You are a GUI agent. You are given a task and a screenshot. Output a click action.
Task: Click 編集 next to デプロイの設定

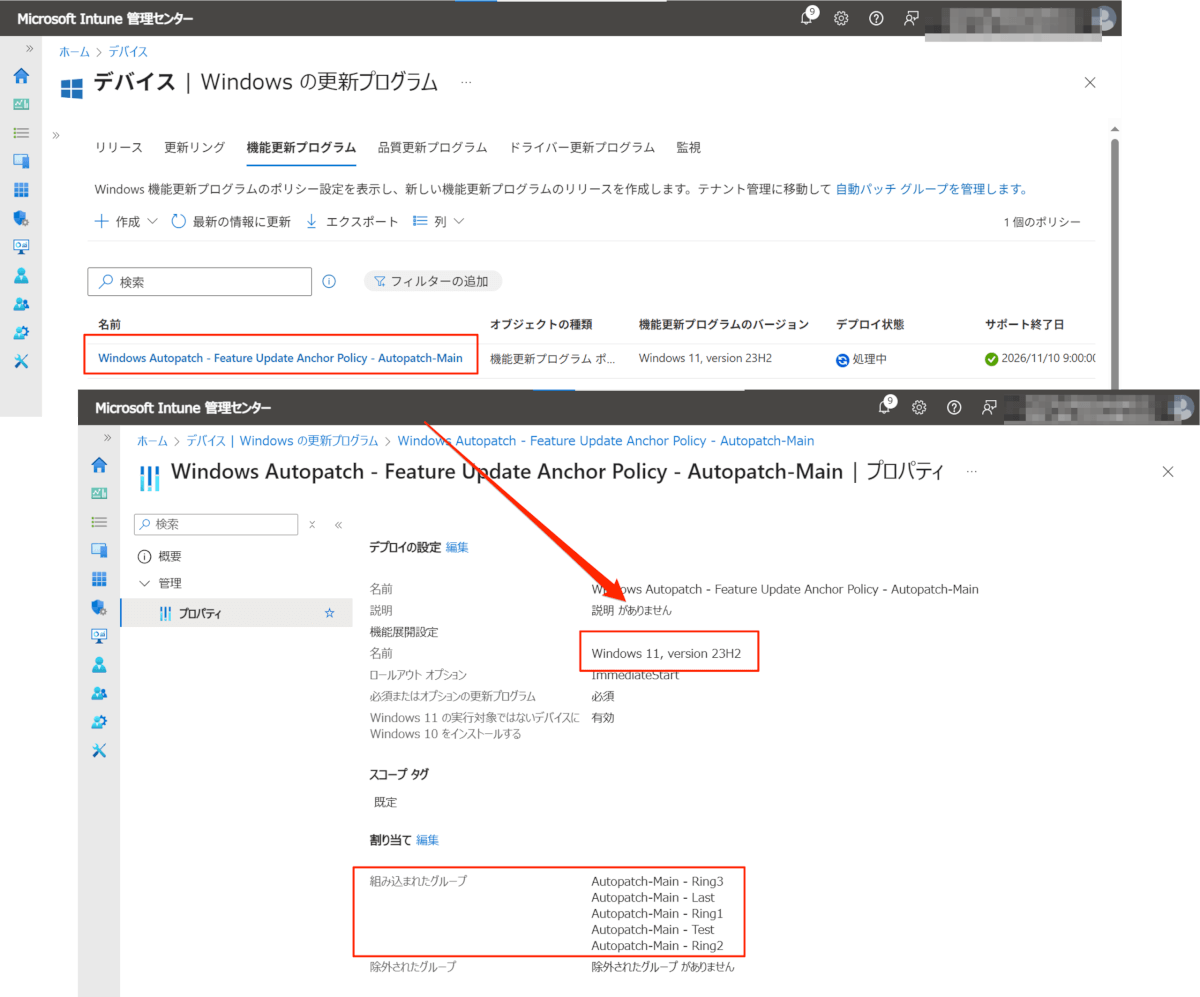pyautogui.click(x=457, y=547)
